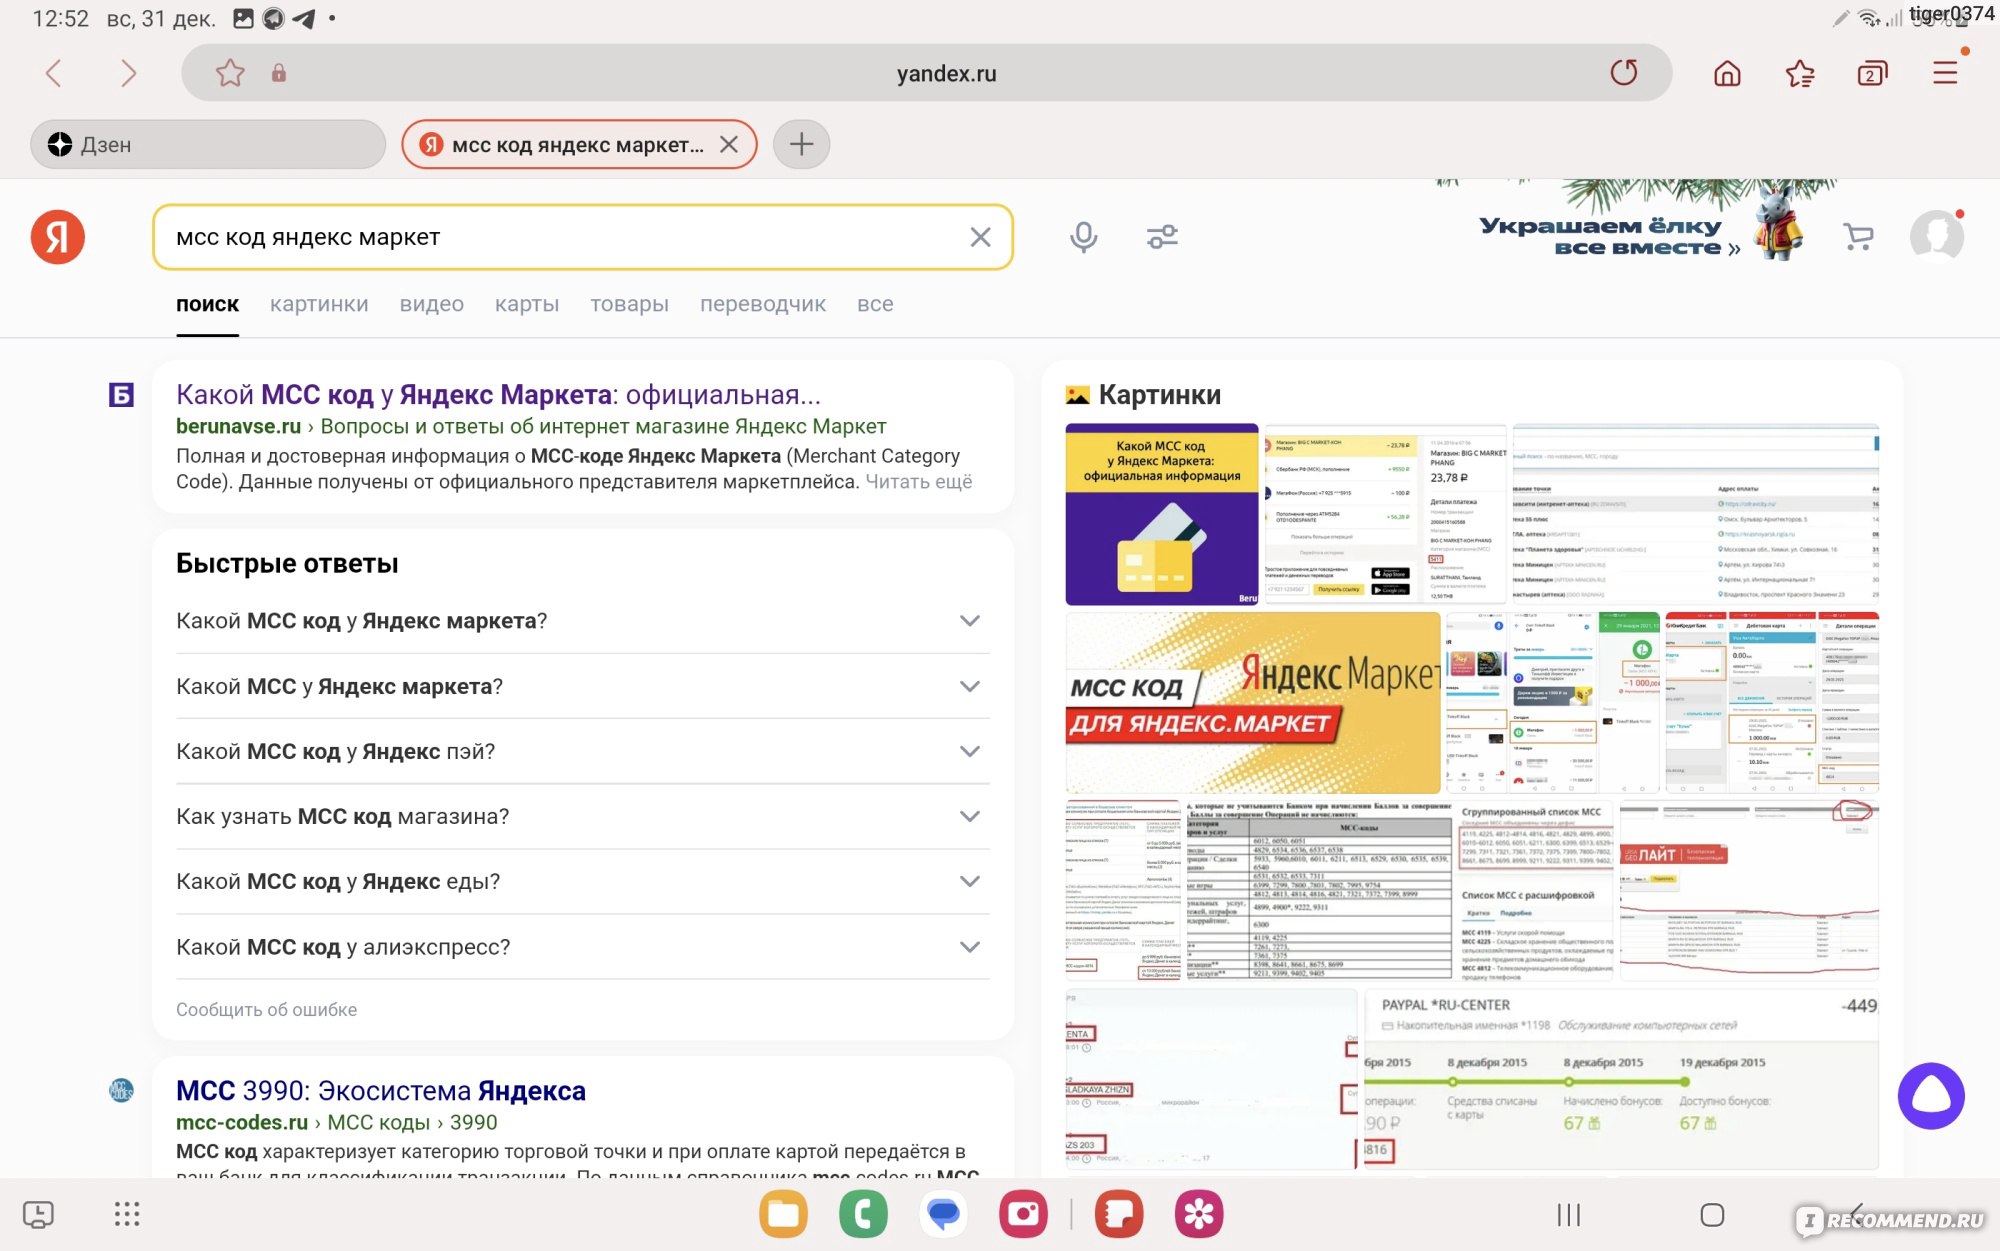This screenshot has height=1251, width=2000.
Task: Open result 'МСС 3990: Экосистема Яндекса'
Action: pyautogui.click(x=381, y=1091)
